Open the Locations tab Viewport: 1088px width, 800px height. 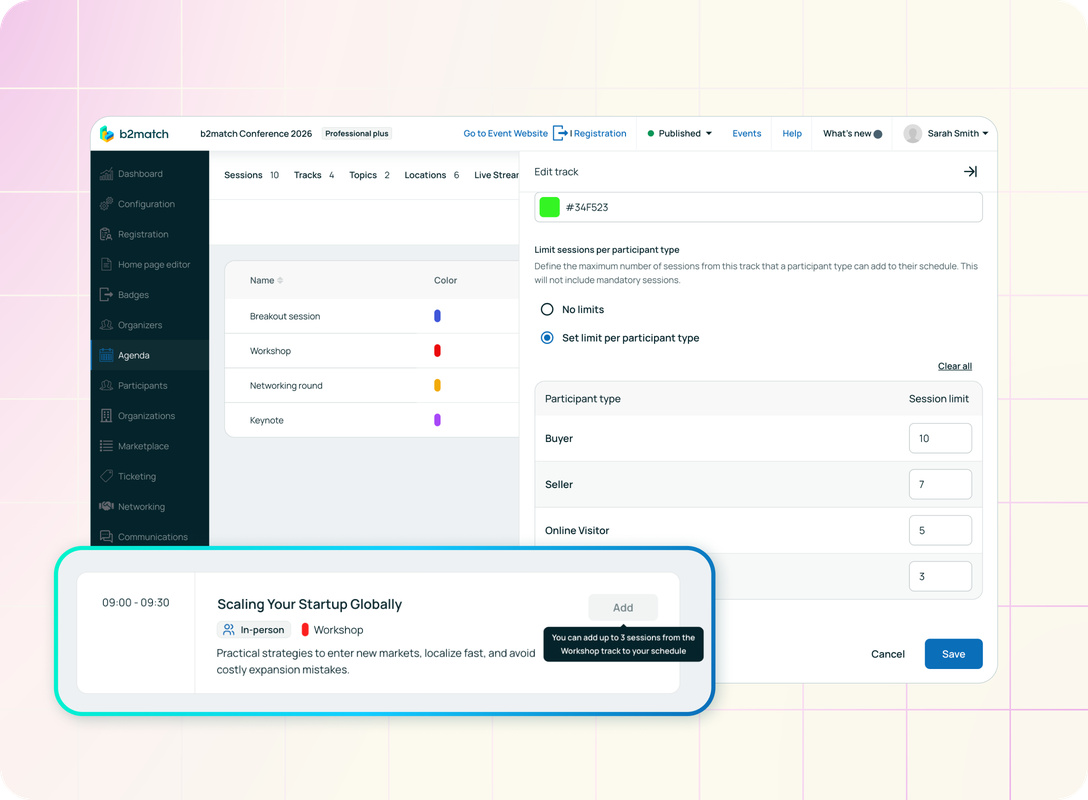click(431, 175)
